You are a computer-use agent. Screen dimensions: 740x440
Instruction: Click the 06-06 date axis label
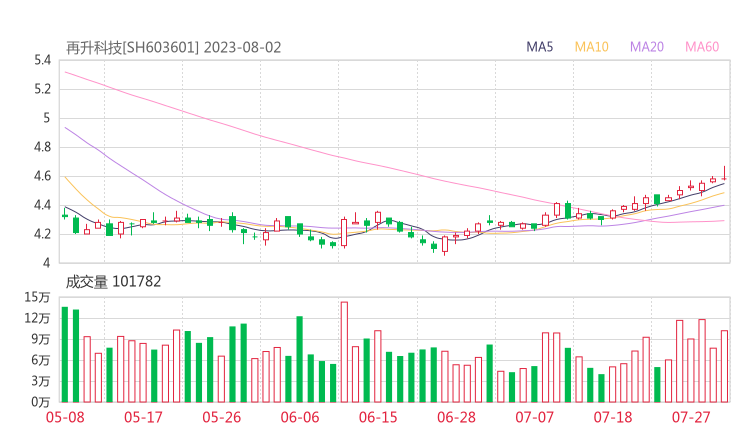300,417
